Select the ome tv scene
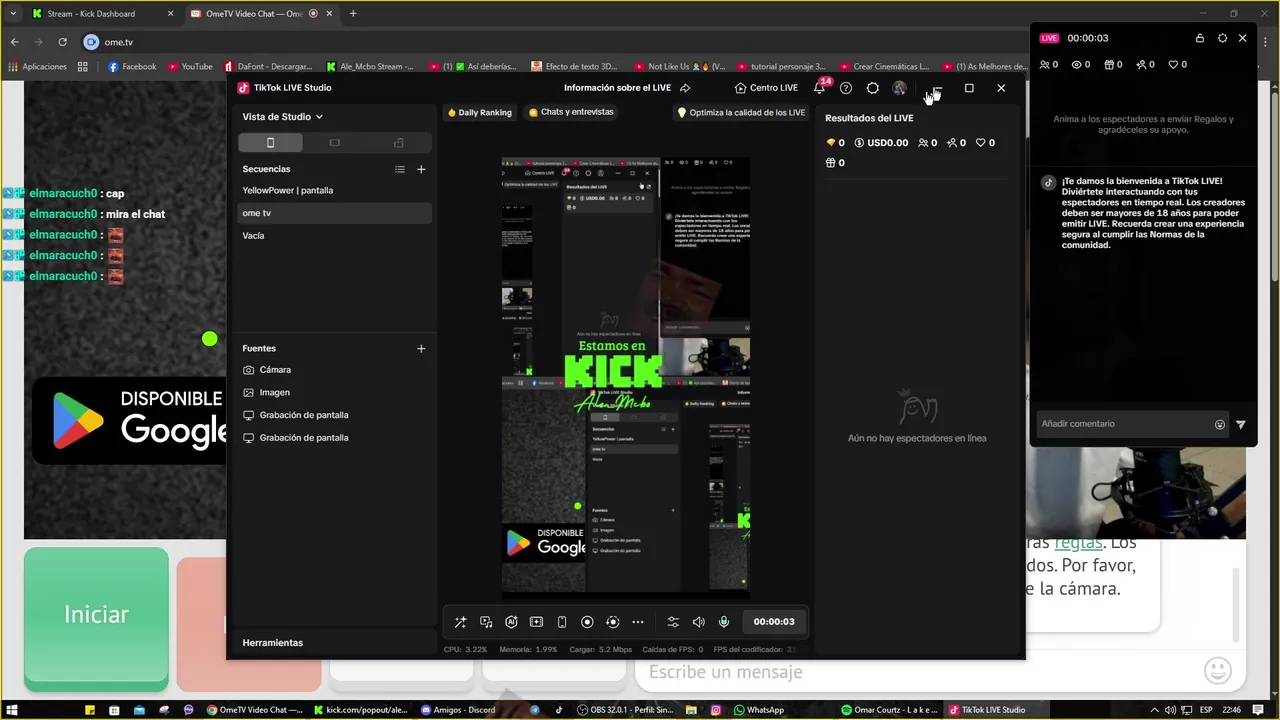The width and height of the screenshot is (1280, 720). [335, 213]
